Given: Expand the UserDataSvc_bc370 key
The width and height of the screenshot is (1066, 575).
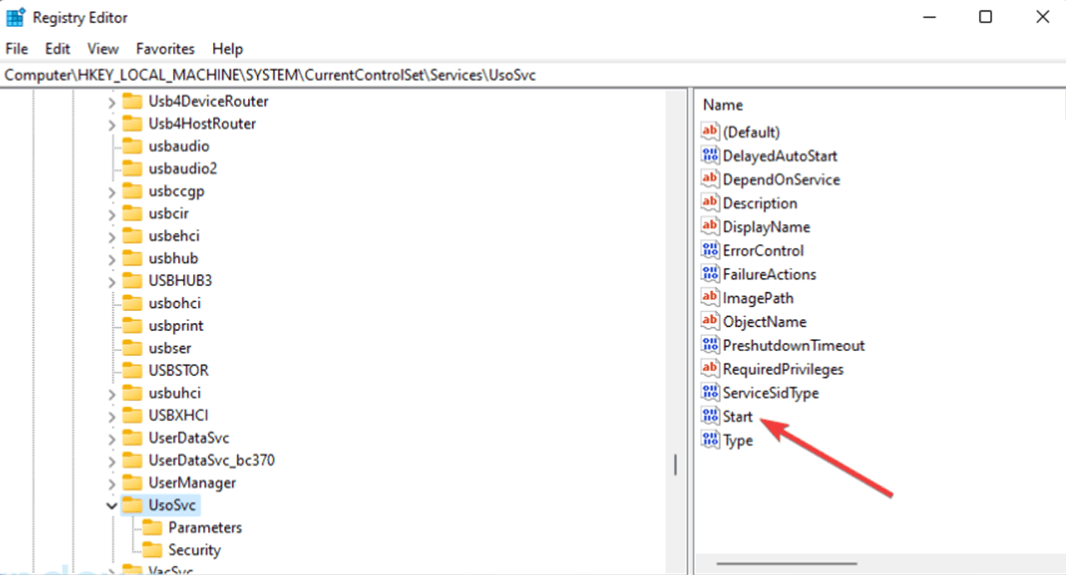Looking at the screenshot, I should pos(111,461).
